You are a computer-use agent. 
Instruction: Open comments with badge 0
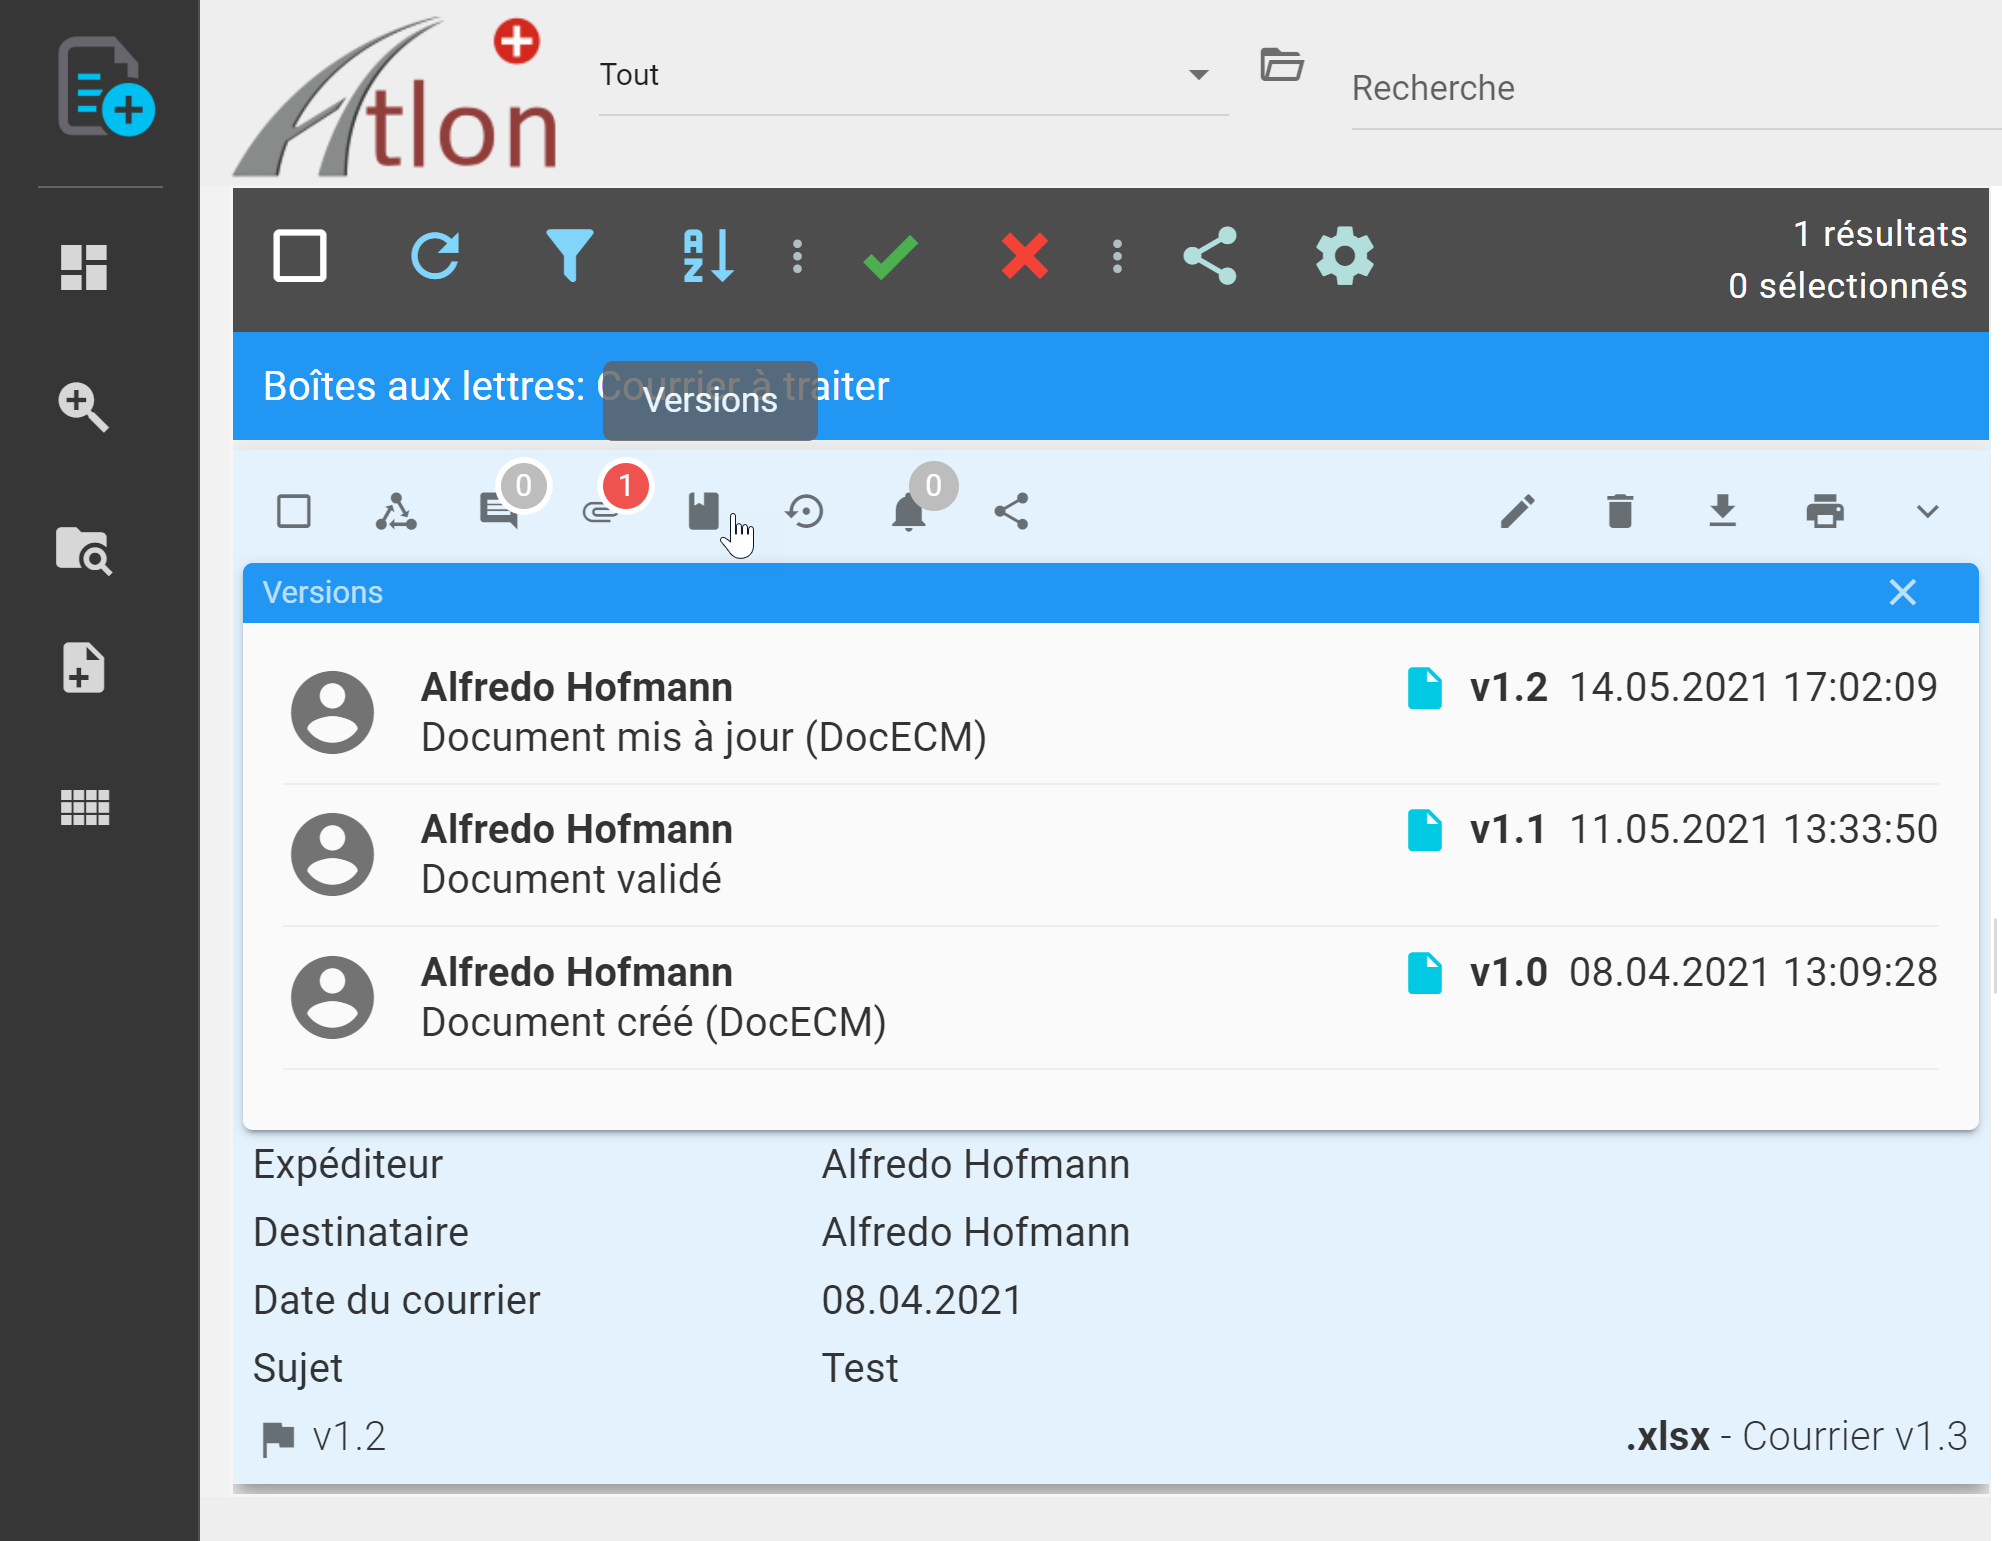[500, 511]
